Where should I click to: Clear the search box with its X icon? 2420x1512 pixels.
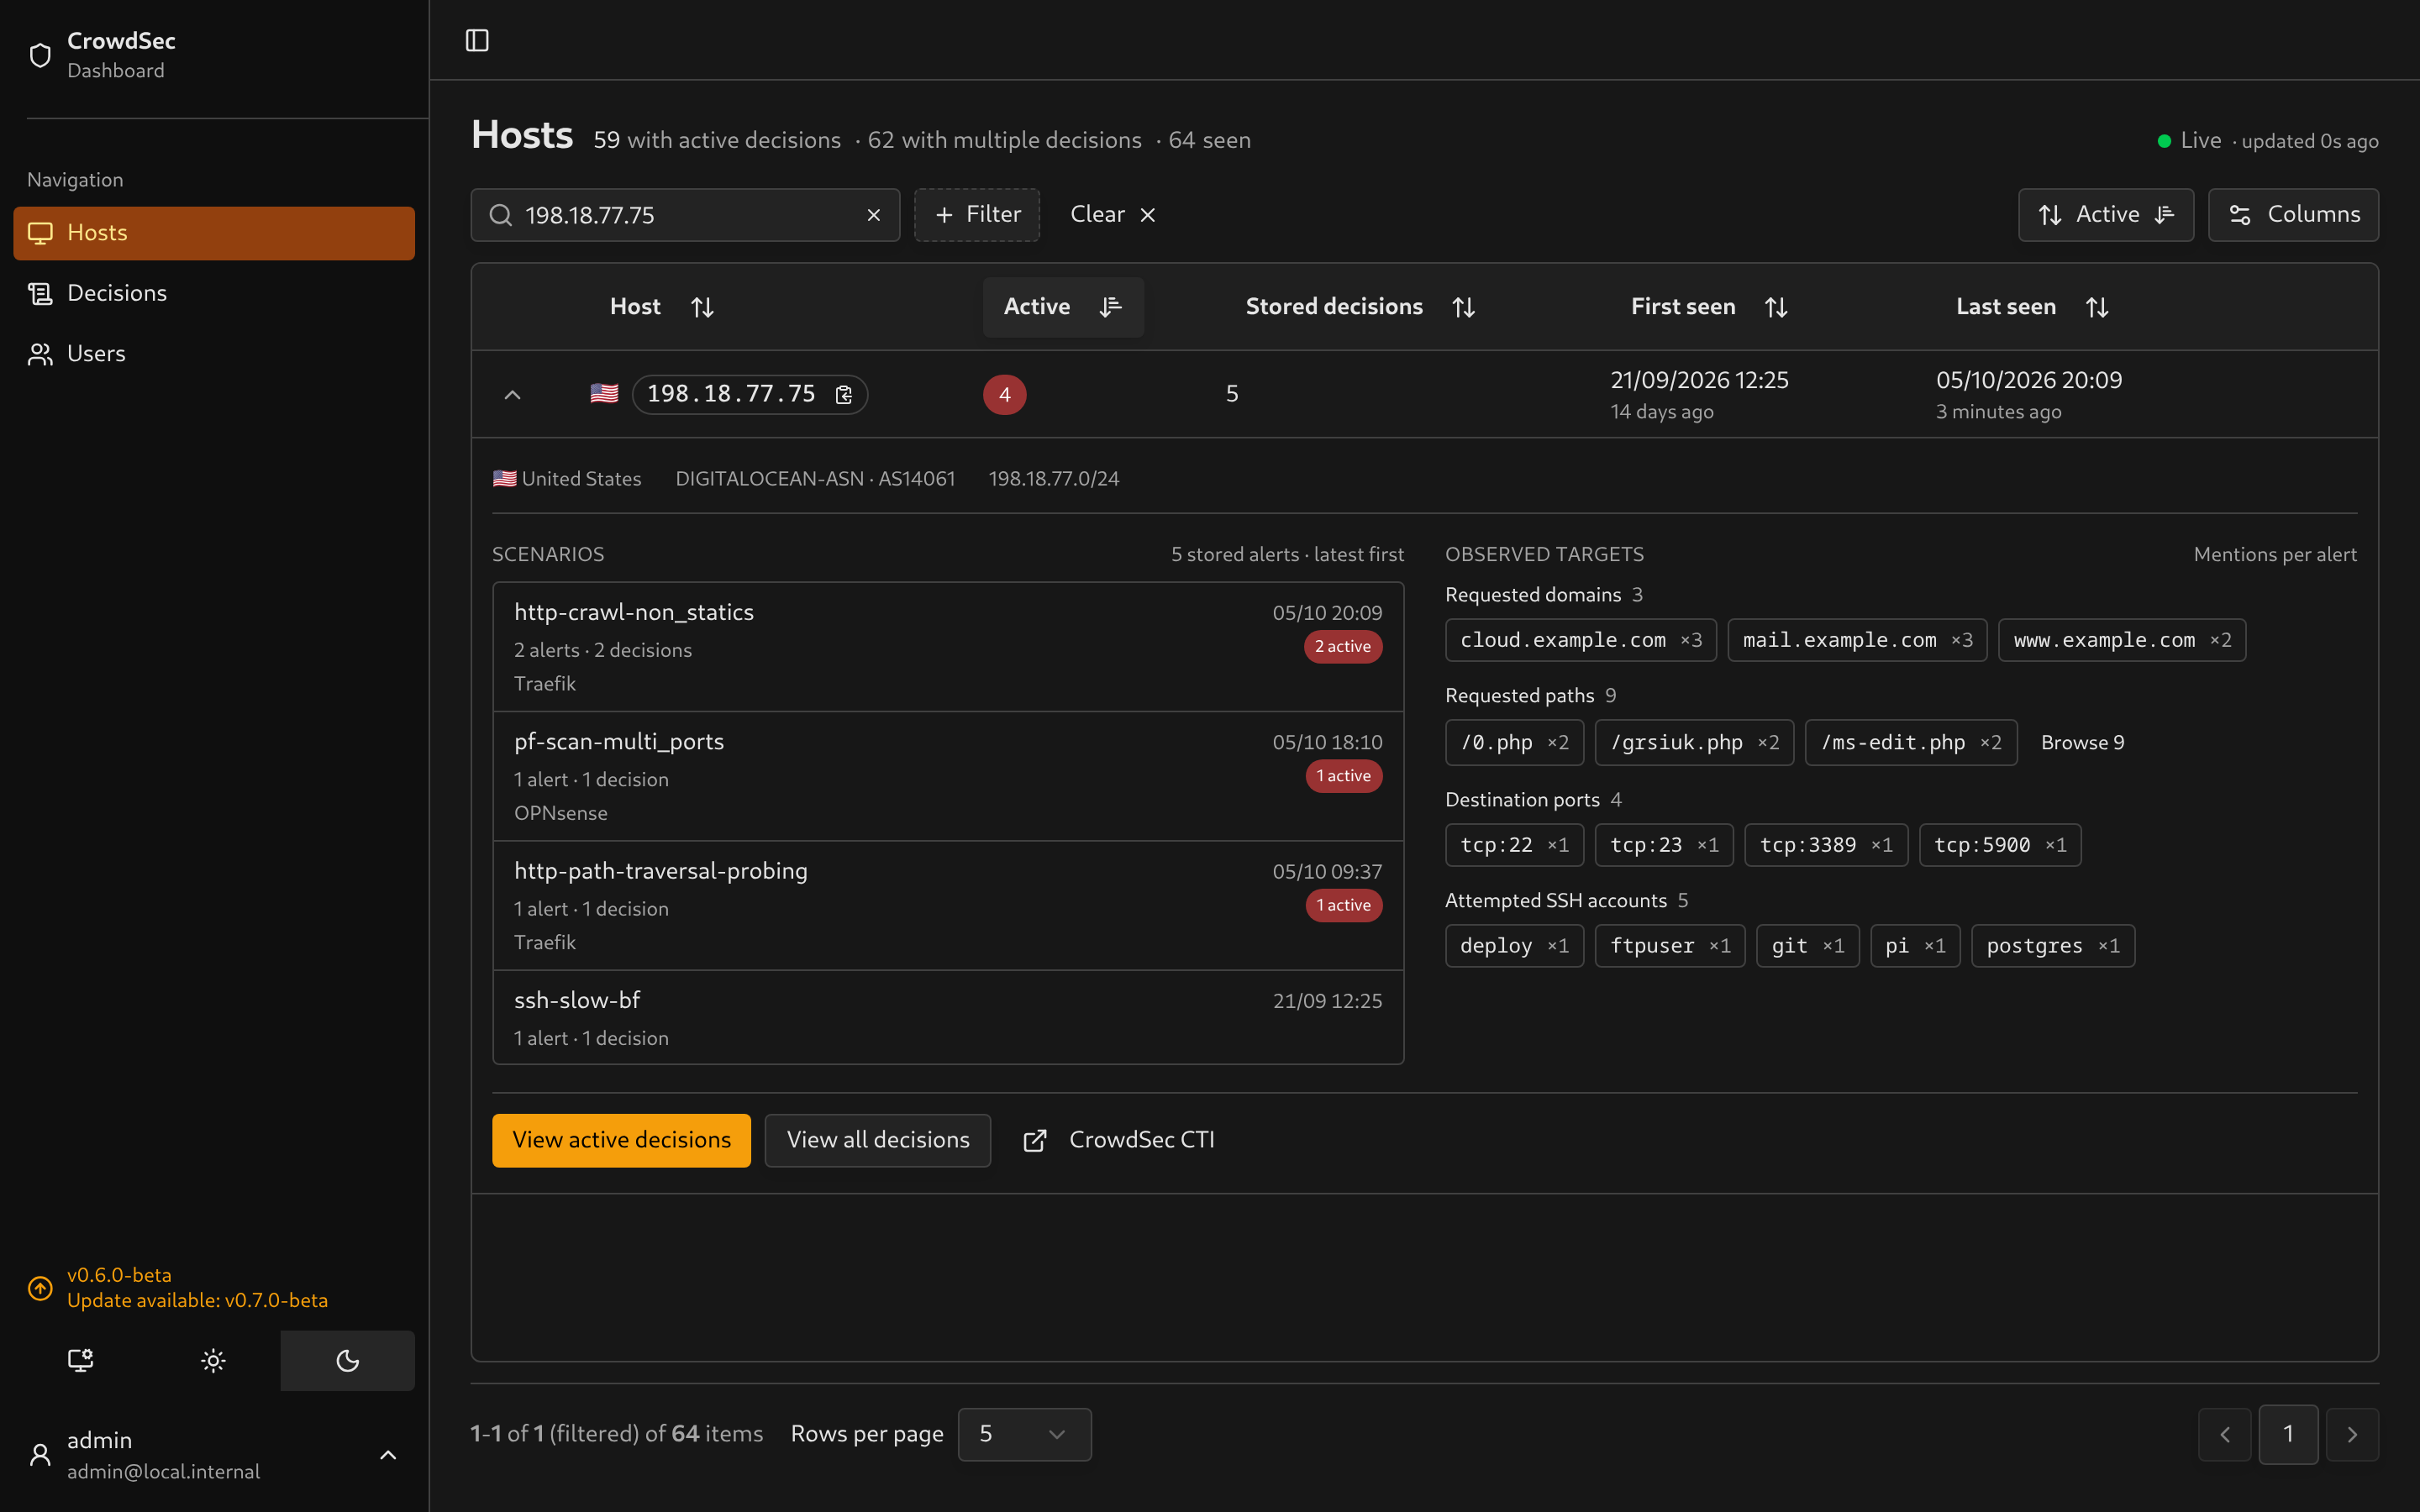click(873, 215)
